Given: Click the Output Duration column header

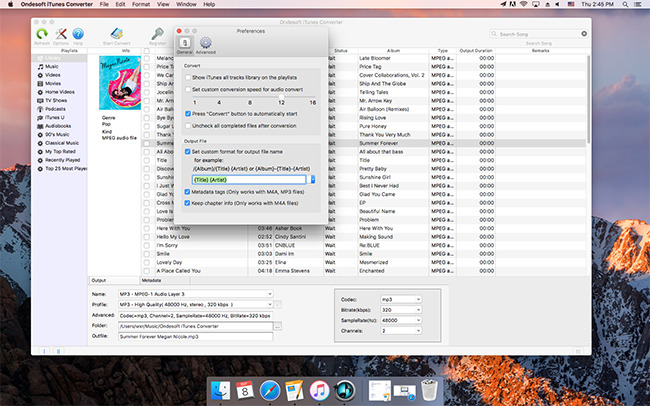Looking at the screenshot, I should (x=476, y=51).
